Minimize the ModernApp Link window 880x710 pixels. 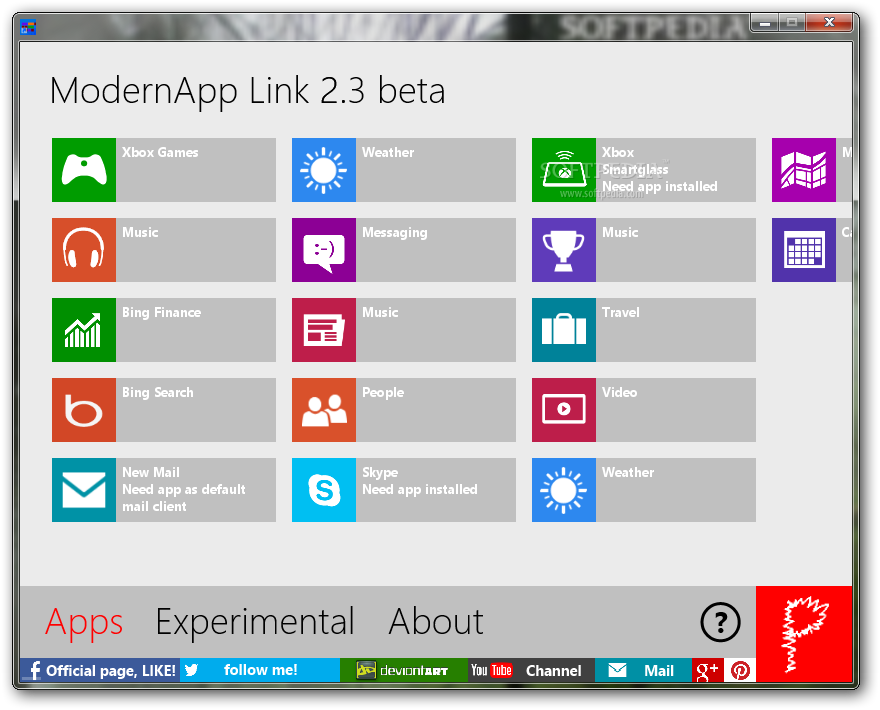coord(764,23)
